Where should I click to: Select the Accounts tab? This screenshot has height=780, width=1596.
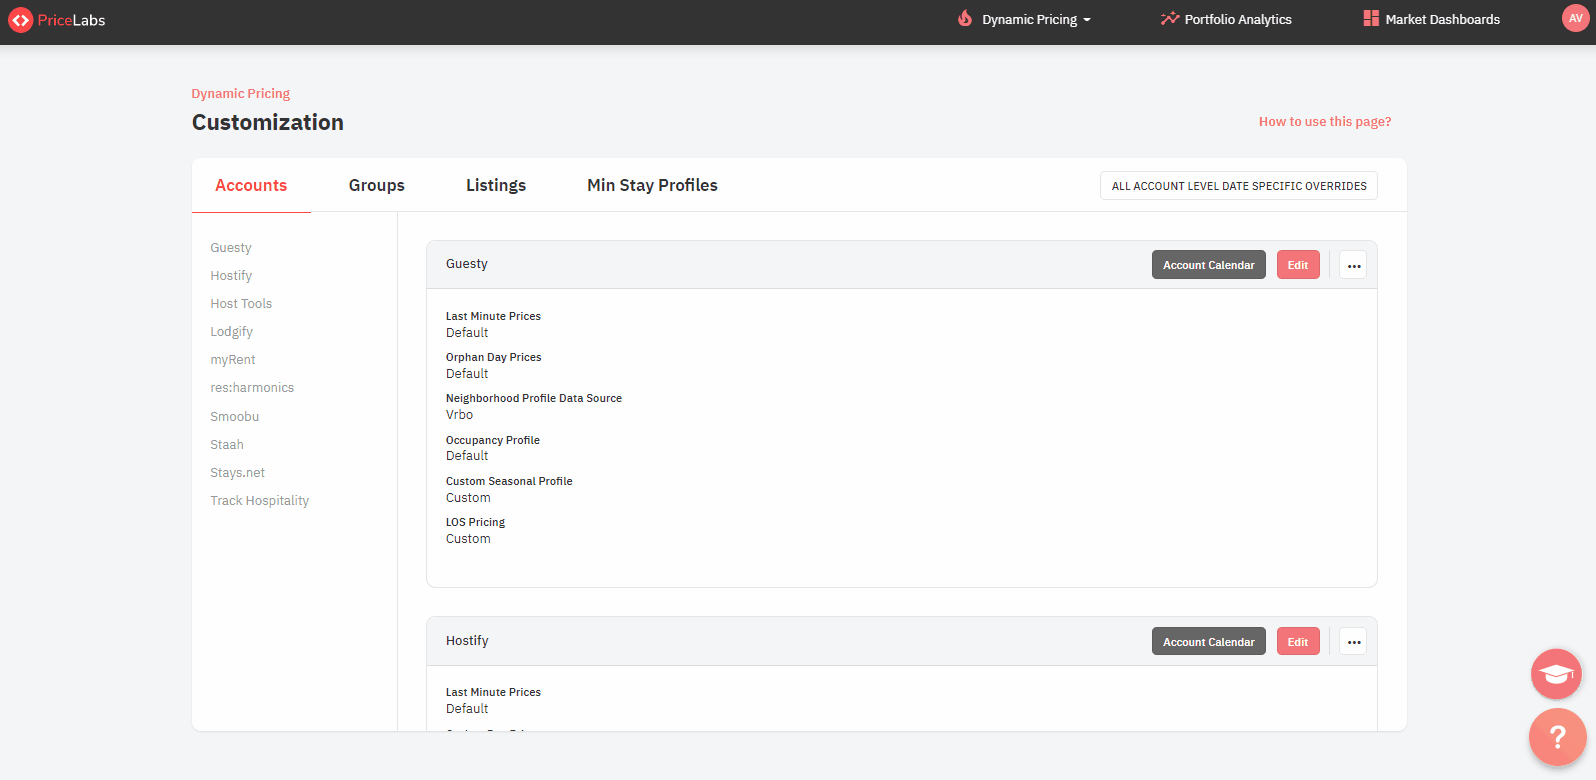pyautogui.click(x=251, y=185)
